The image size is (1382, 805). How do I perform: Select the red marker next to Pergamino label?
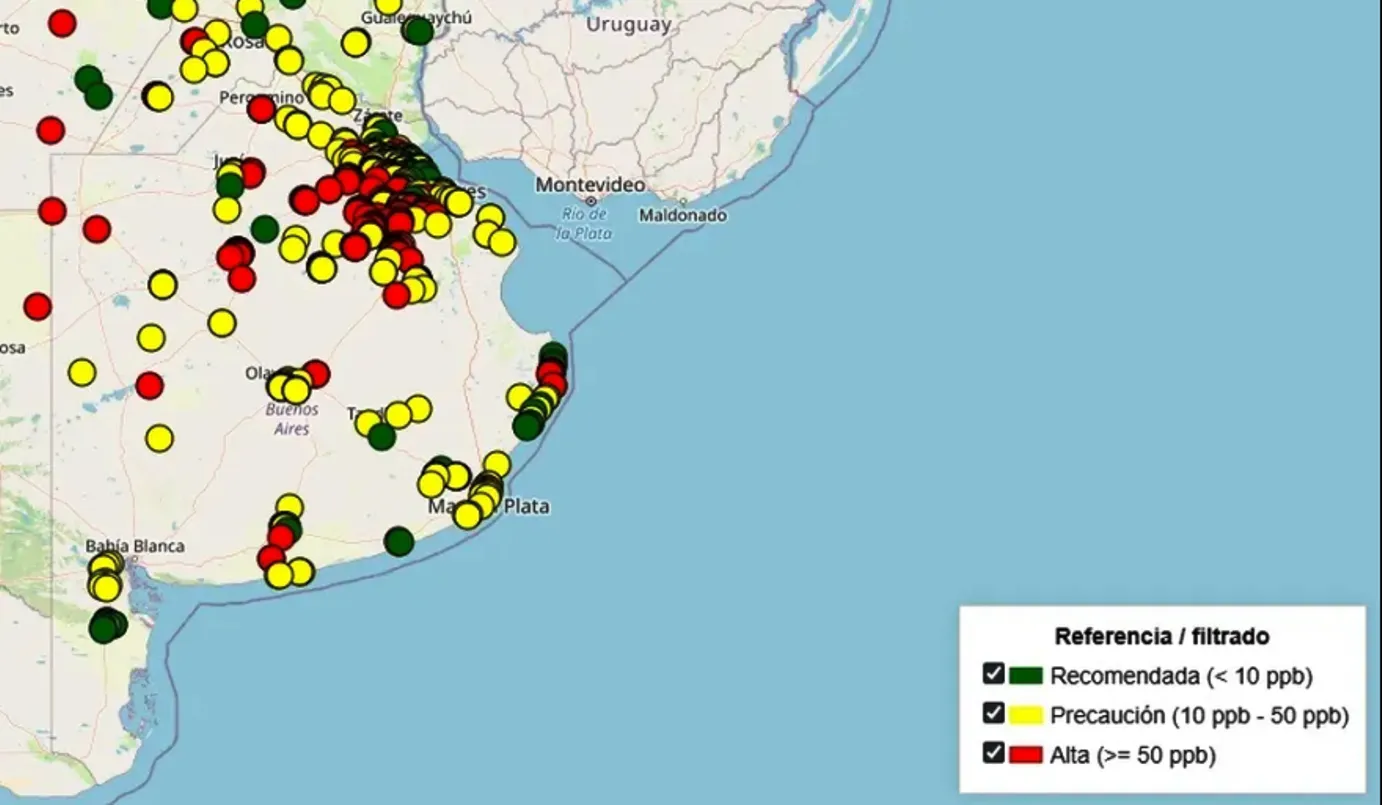[261, 109]
